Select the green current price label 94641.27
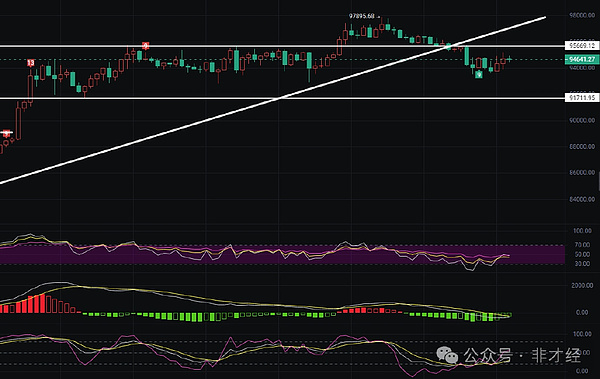 pos(582,59)
